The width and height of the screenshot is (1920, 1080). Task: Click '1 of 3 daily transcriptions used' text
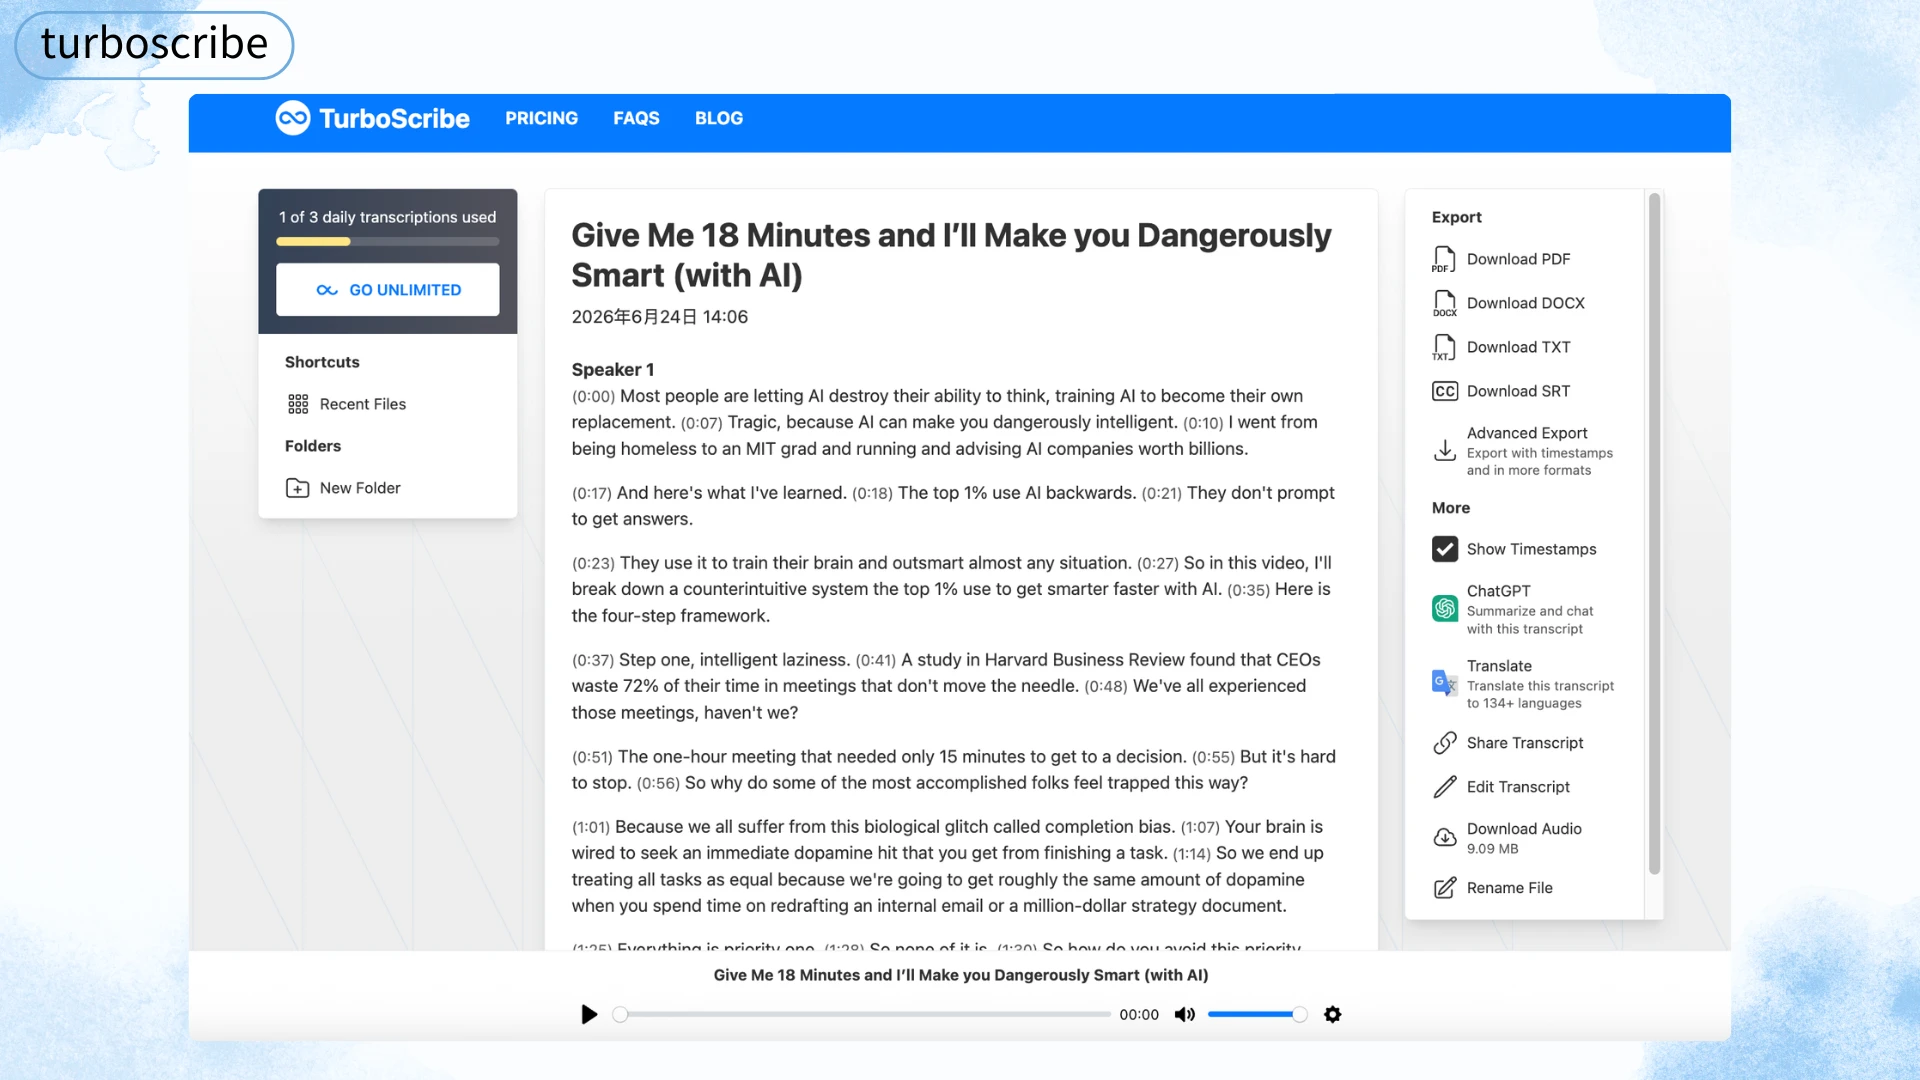[388, 217]
